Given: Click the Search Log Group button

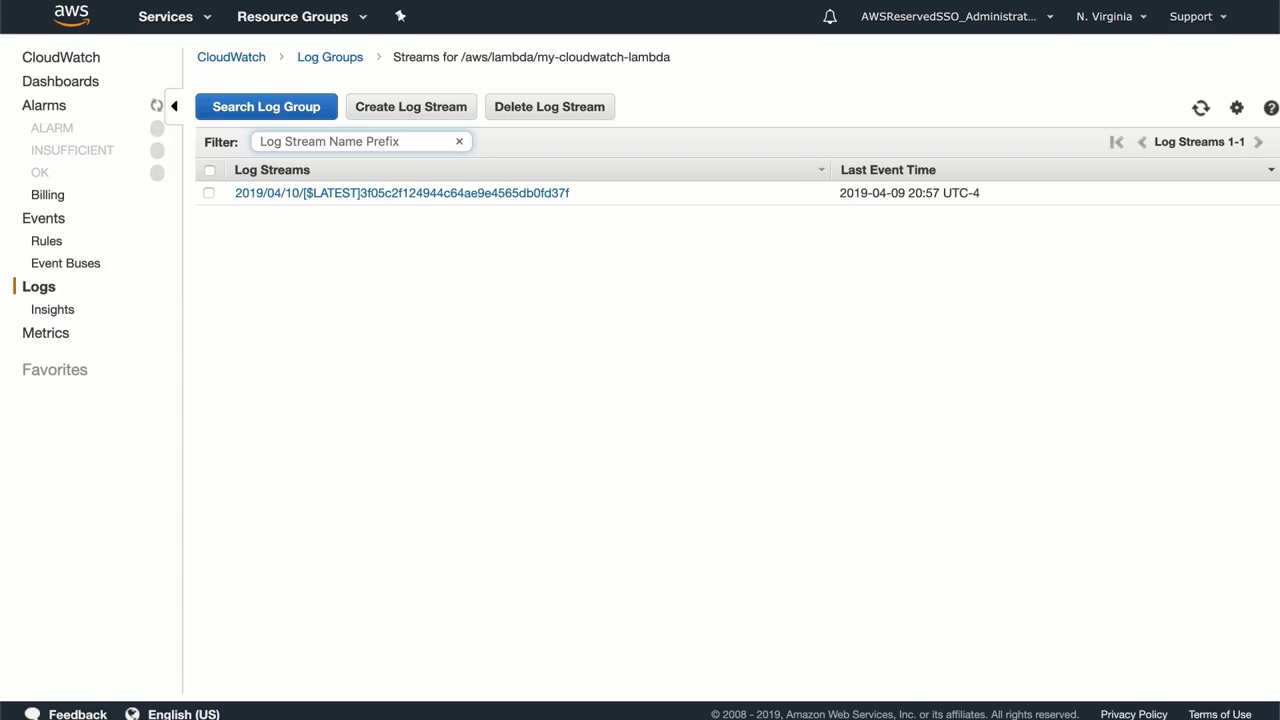Looking at the screenshot, I should pyautogui.click(x=266, y=107).
